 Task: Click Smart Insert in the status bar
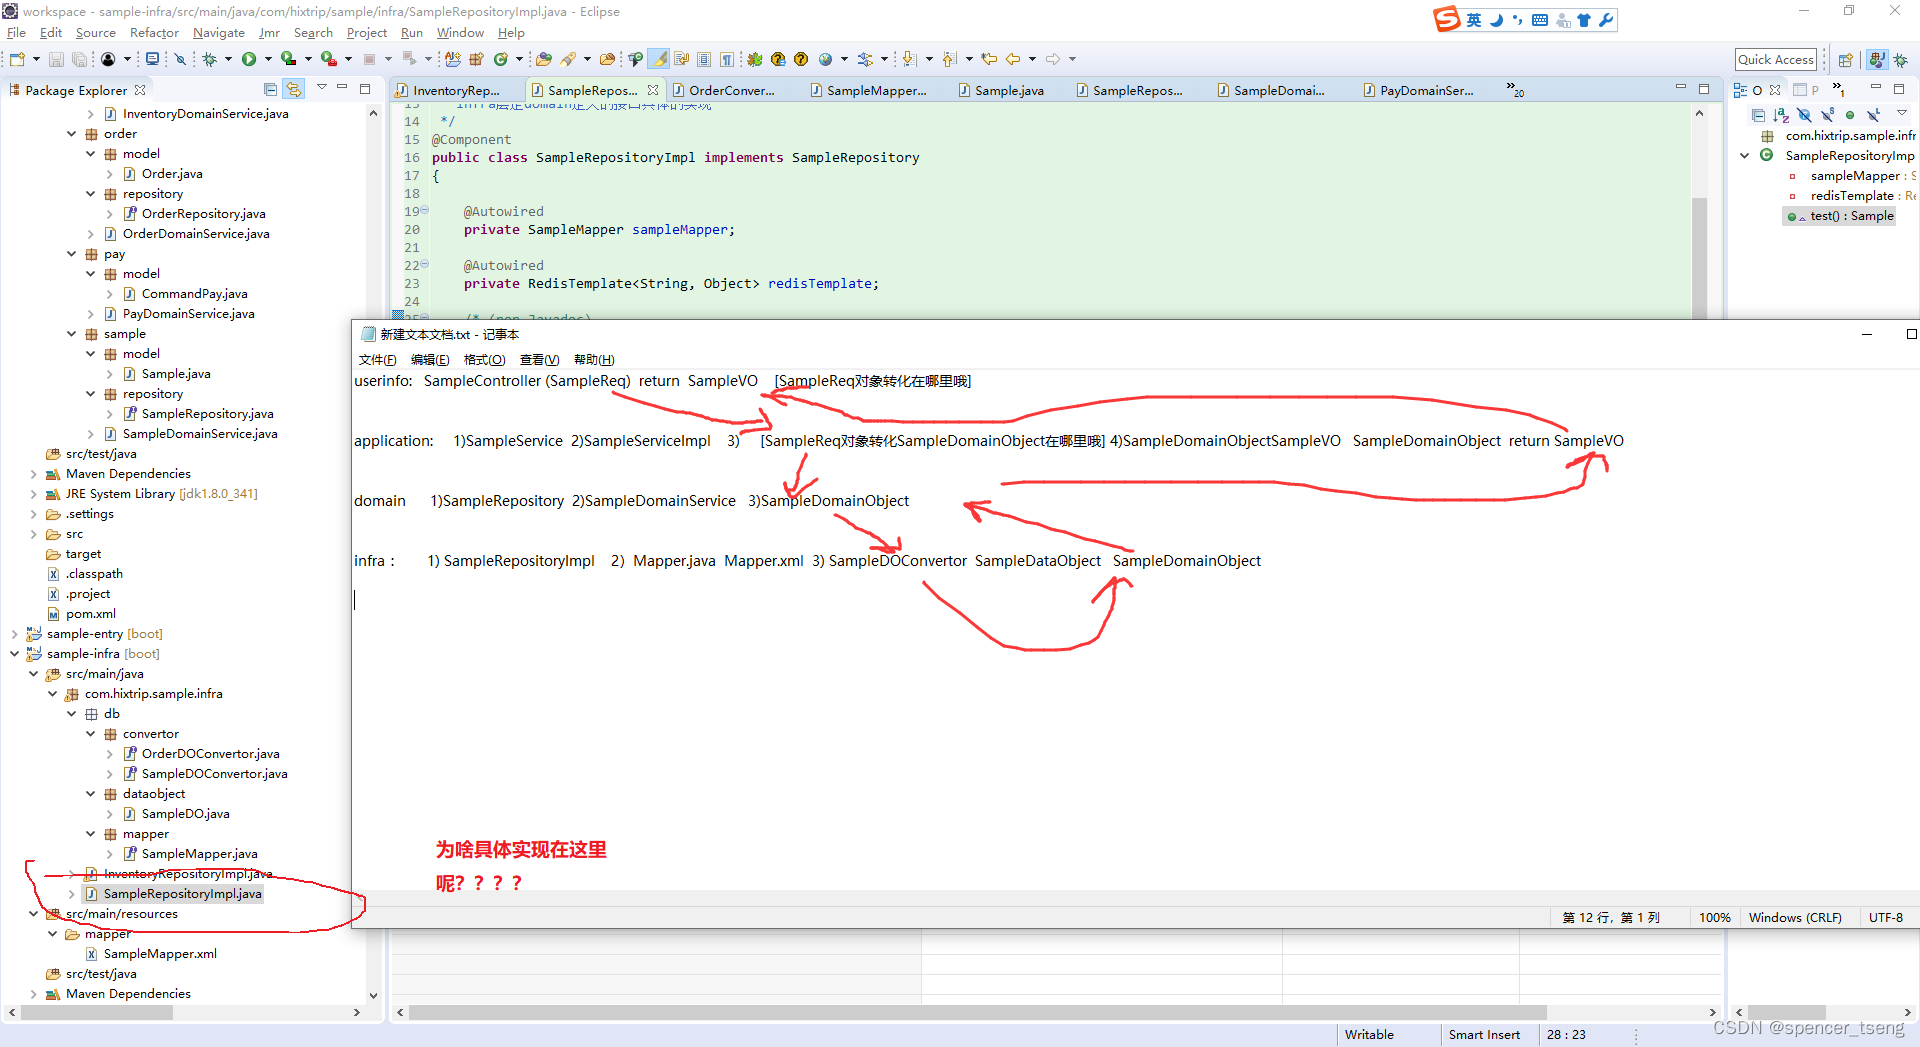tap(1485, 1034)
